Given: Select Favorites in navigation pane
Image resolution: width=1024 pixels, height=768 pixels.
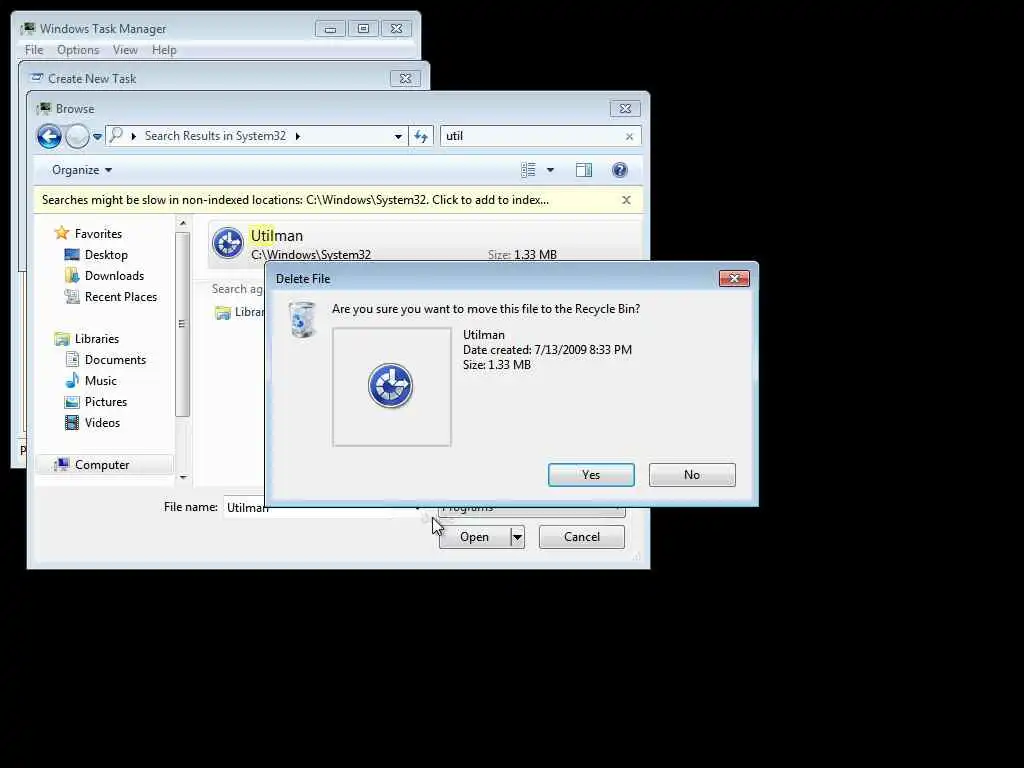Looking at the screenshot, I should [x=98, y=233].
